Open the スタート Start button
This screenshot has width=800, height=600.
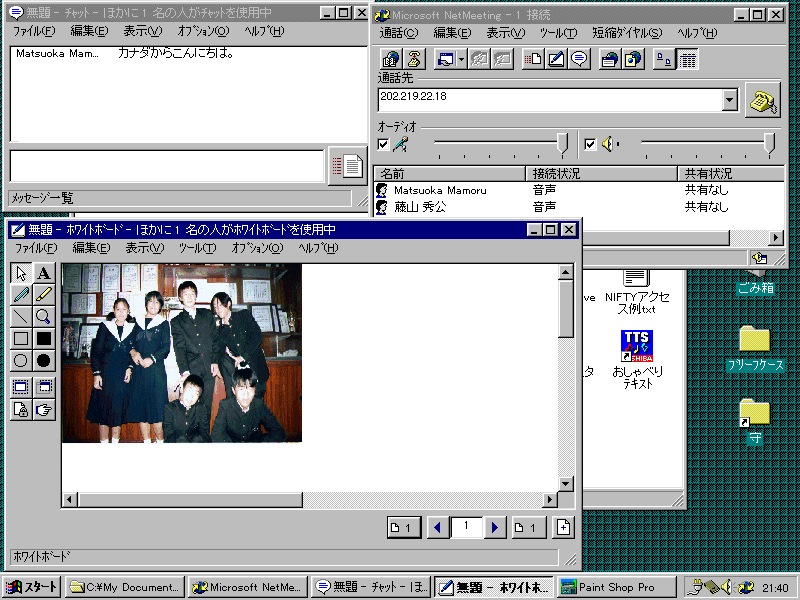pyautogui.click(x=32, y=587)
